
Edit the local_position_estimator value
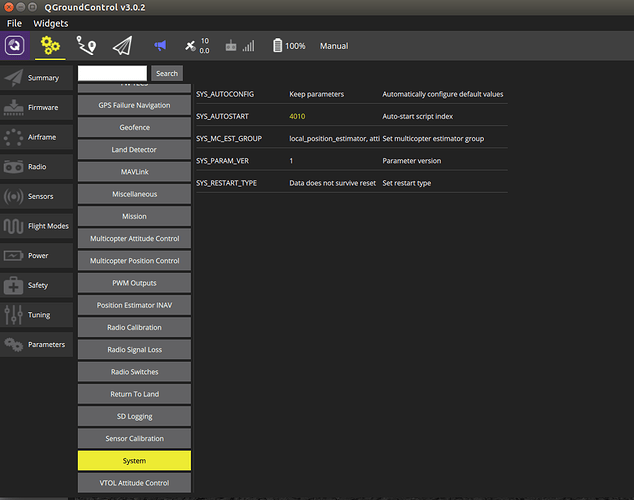(334, 139)
